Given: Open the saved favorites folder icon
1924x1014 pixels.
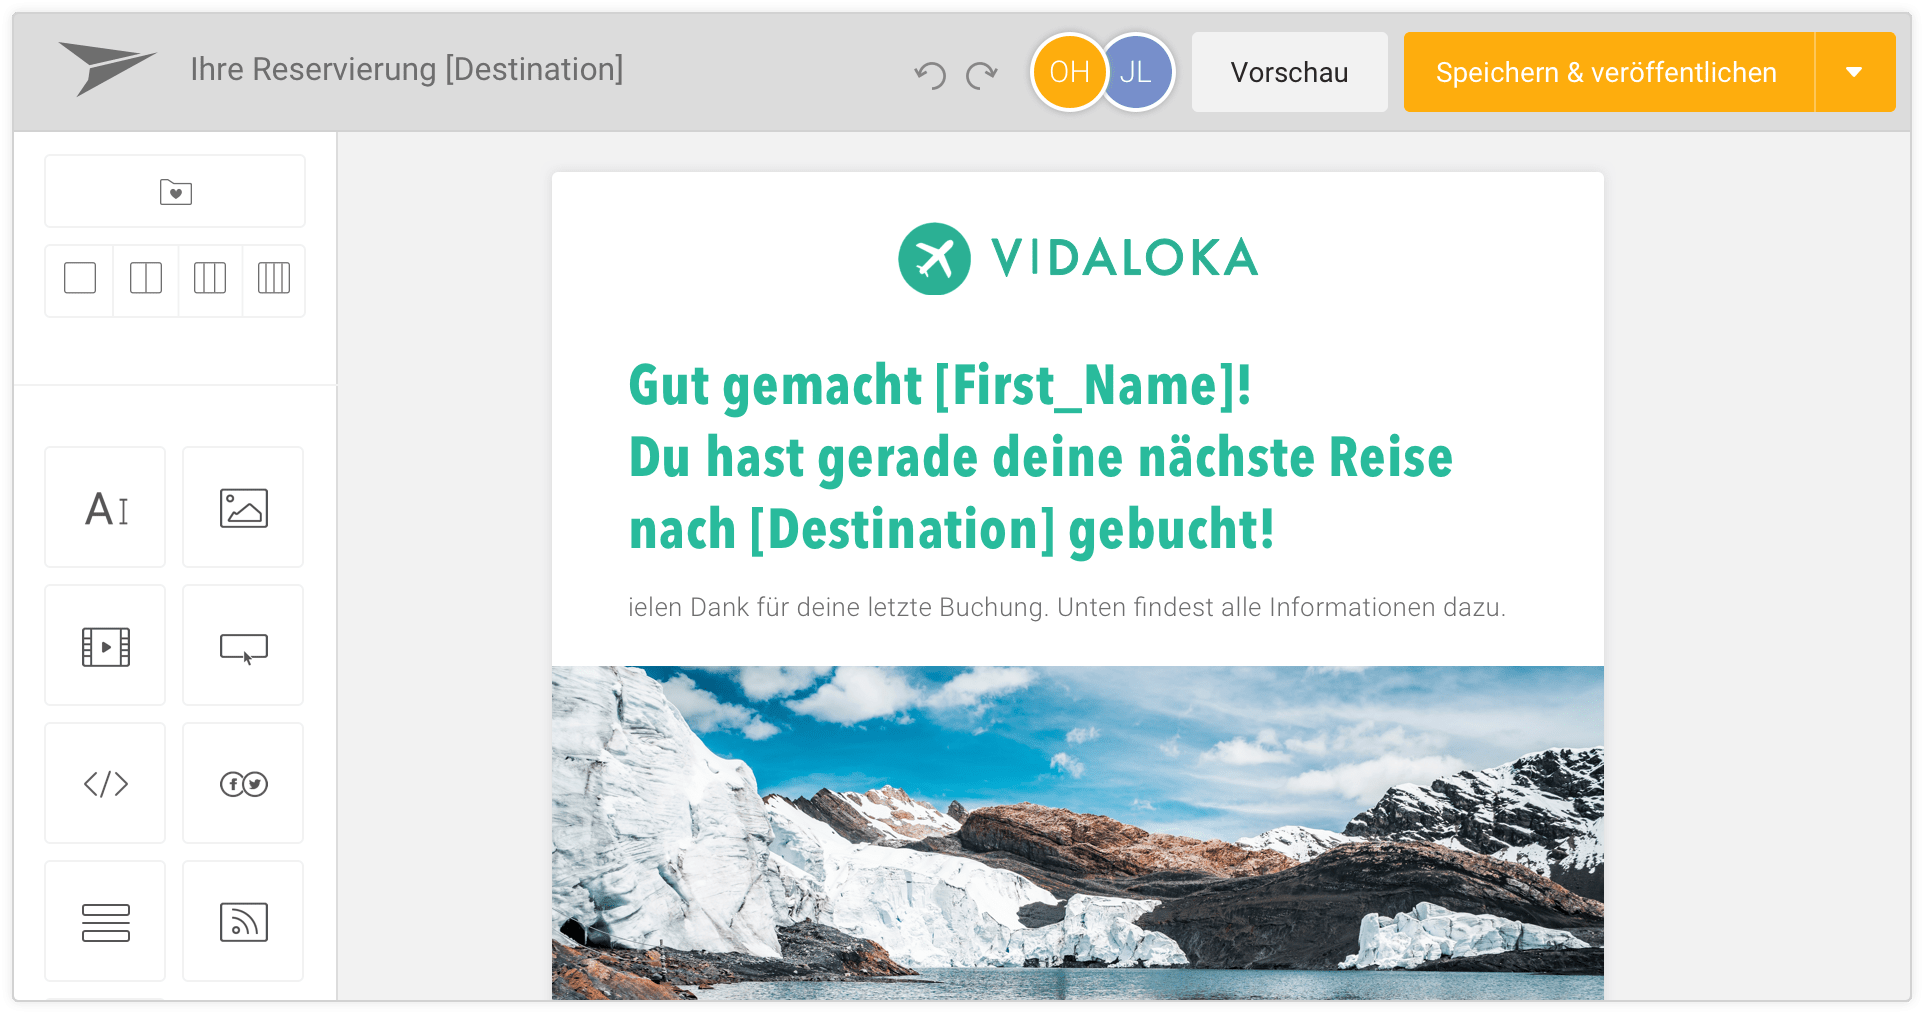Looking at the screenshot, I should [x=175, y=191].
